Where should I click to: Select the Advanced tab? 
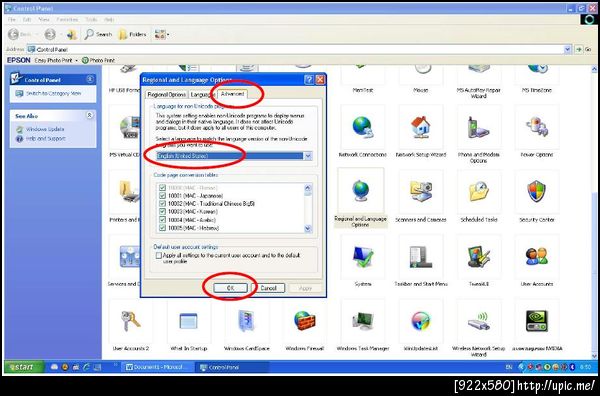point(232,94)
